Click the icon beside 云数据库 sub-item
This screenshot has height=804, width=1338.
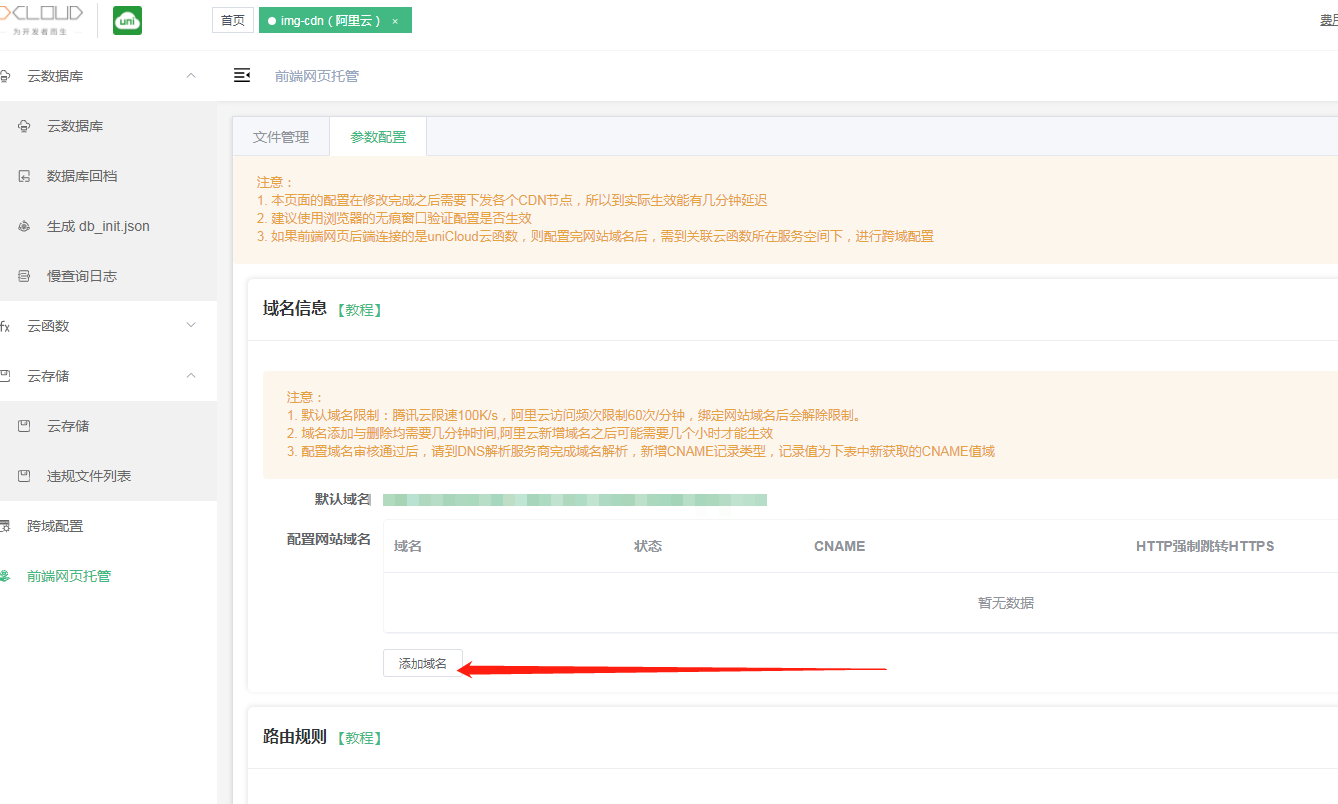click(24, 126)
